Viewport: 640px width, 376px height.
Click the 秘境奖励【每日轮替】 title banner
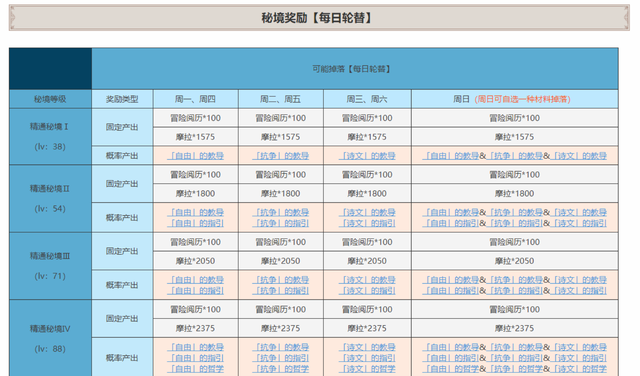tap(319, 18)
